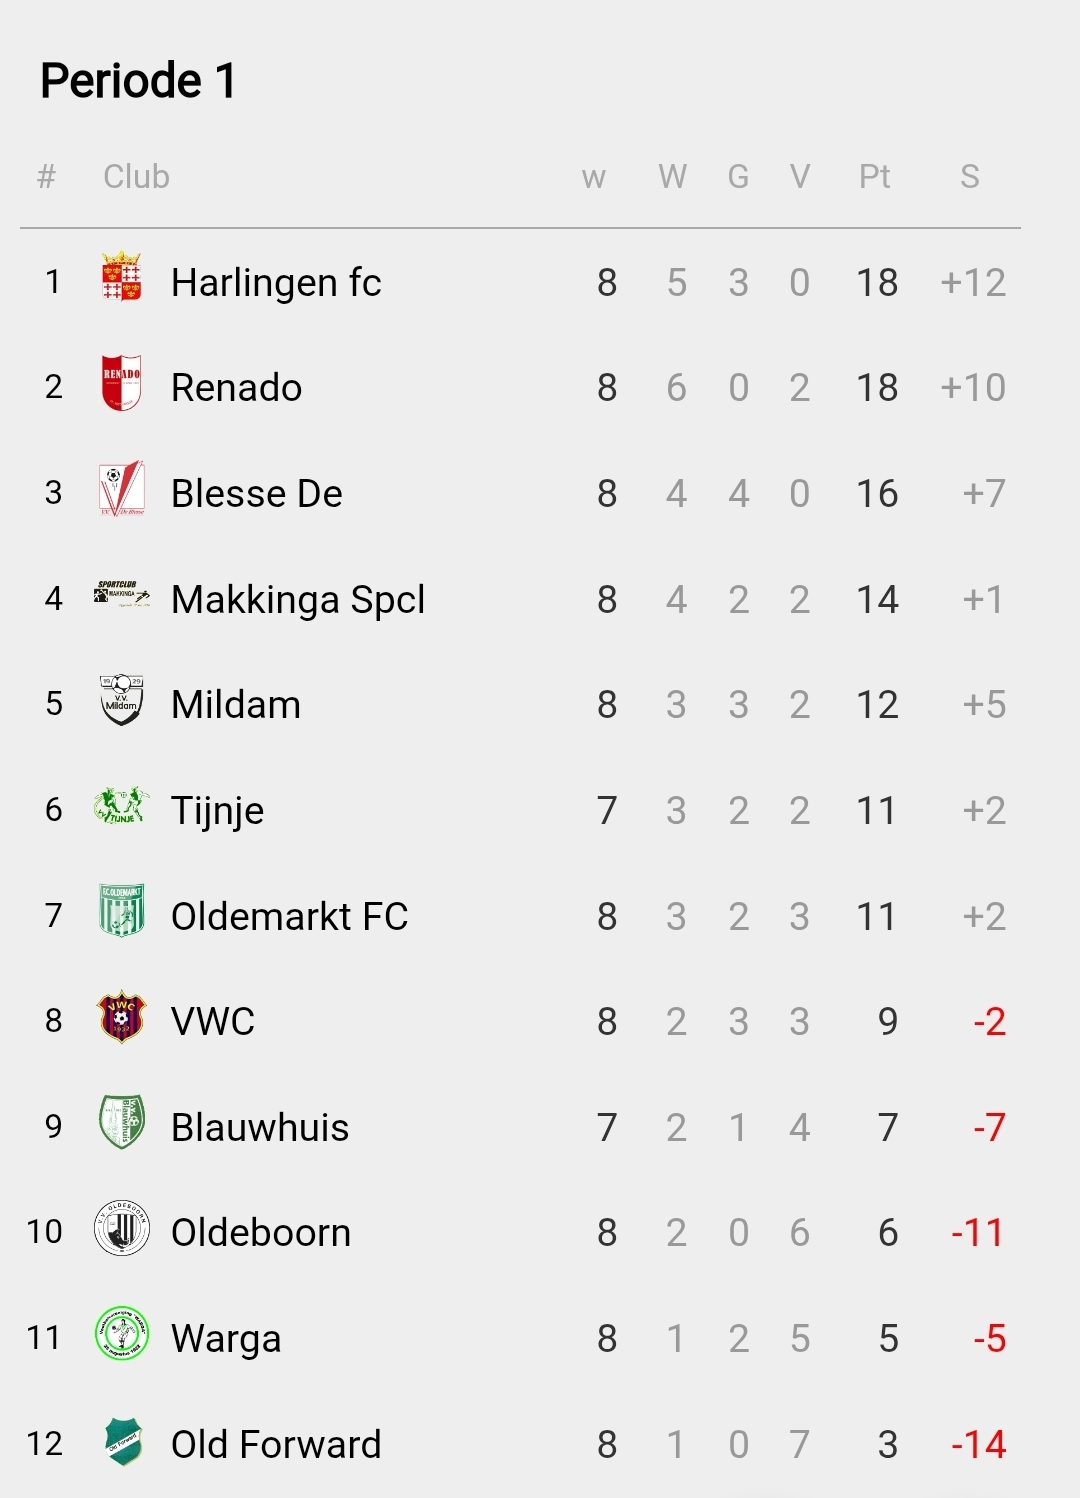
Task: Tap the Renado red shield logo
Action: click(x=121, y=383)
